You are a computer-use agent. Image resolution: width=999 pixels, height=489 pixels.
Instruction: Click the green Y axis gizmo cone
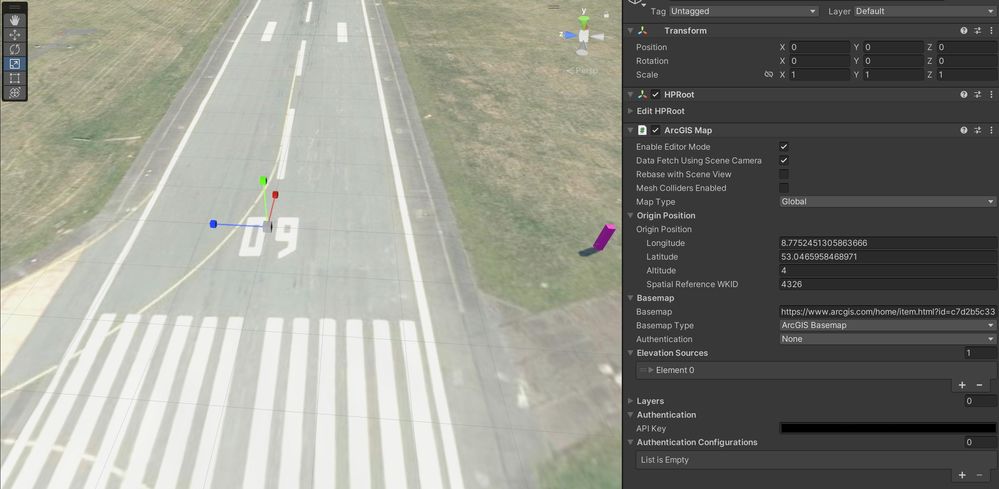(x=584, y=22)
